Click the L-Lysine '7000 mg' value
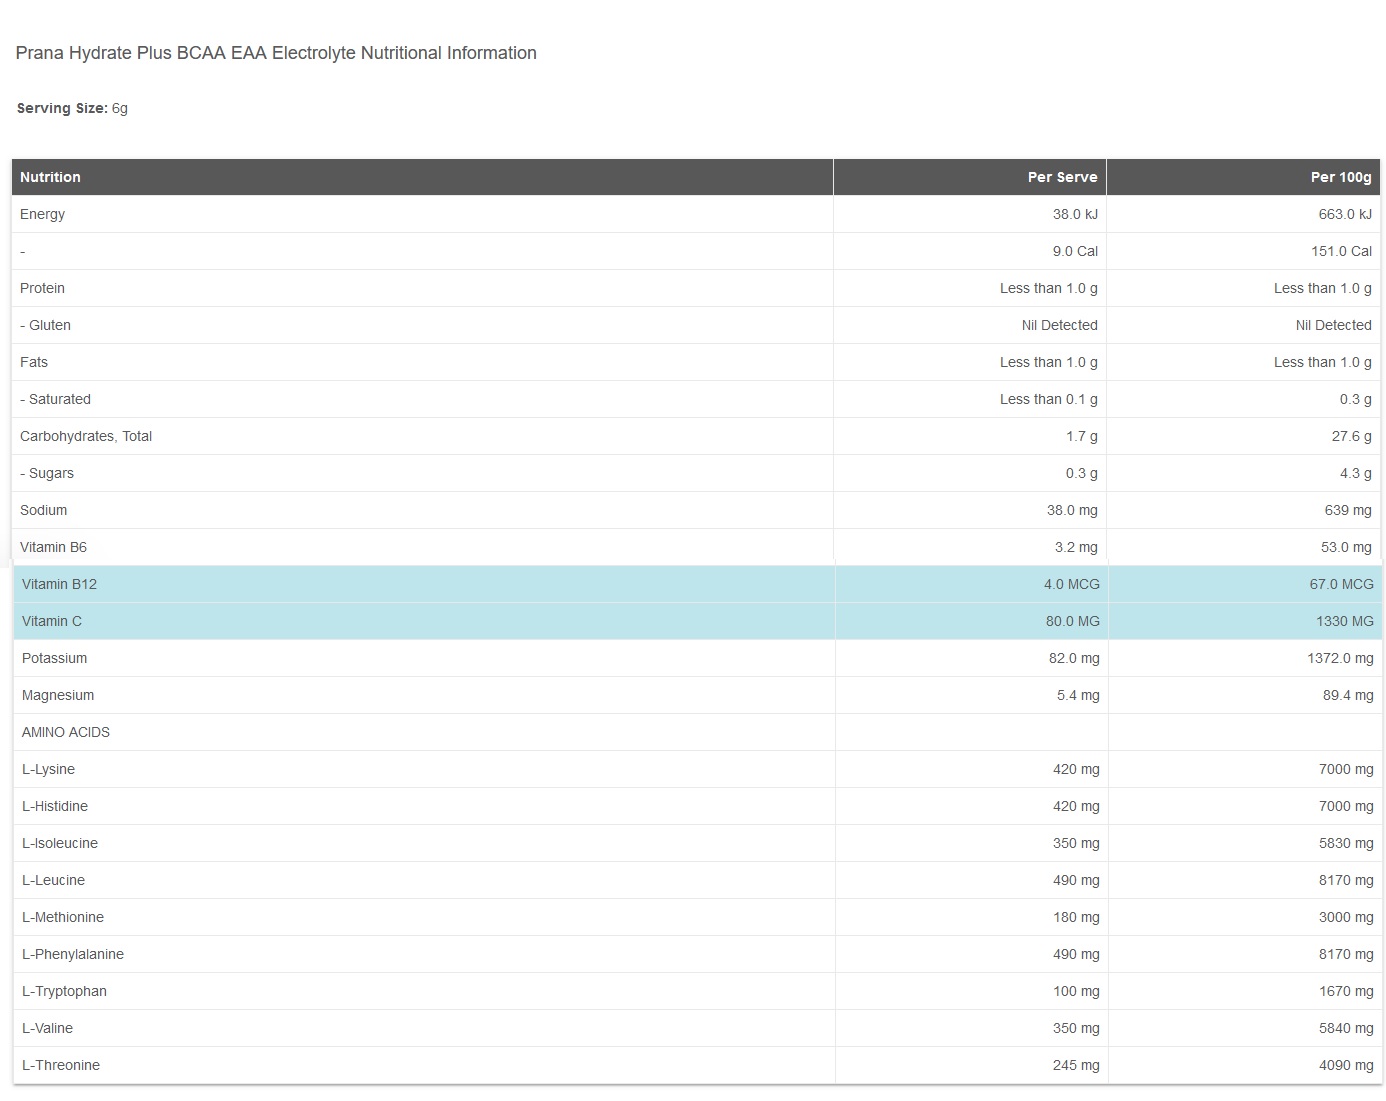1386x1101 pixels. [1346, 769]
